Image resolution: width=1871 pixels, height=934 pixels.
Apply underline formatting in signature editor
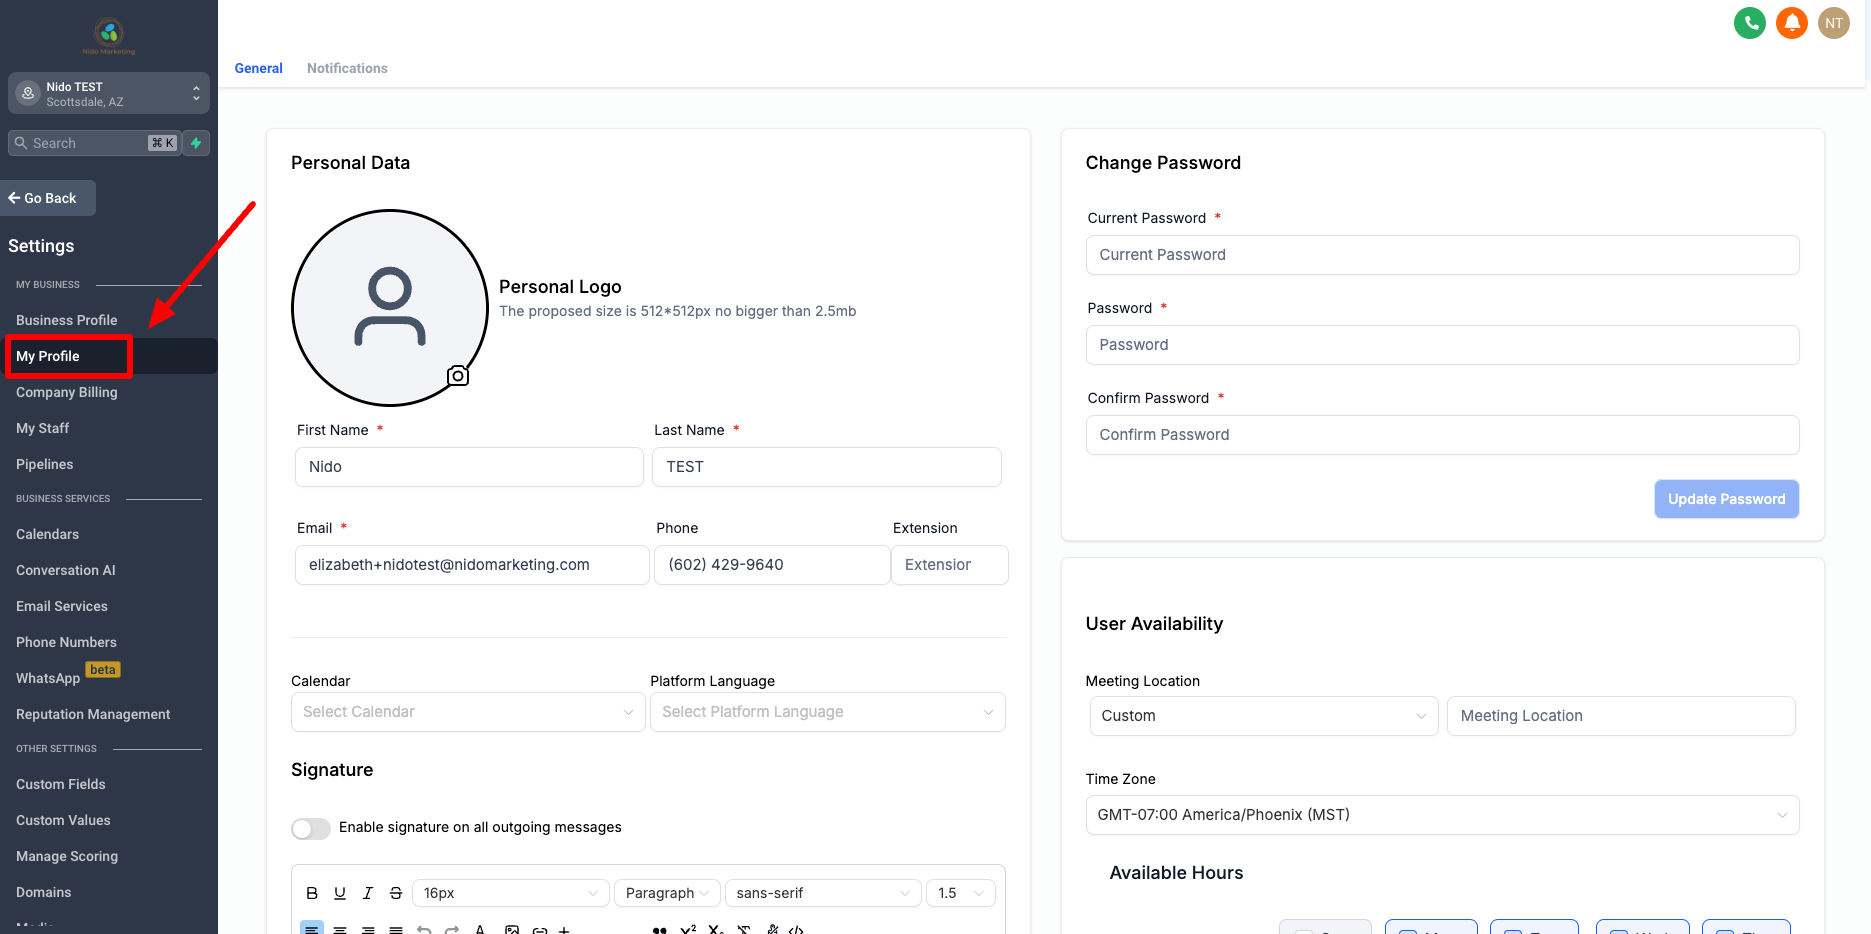[x=340, y=893]
